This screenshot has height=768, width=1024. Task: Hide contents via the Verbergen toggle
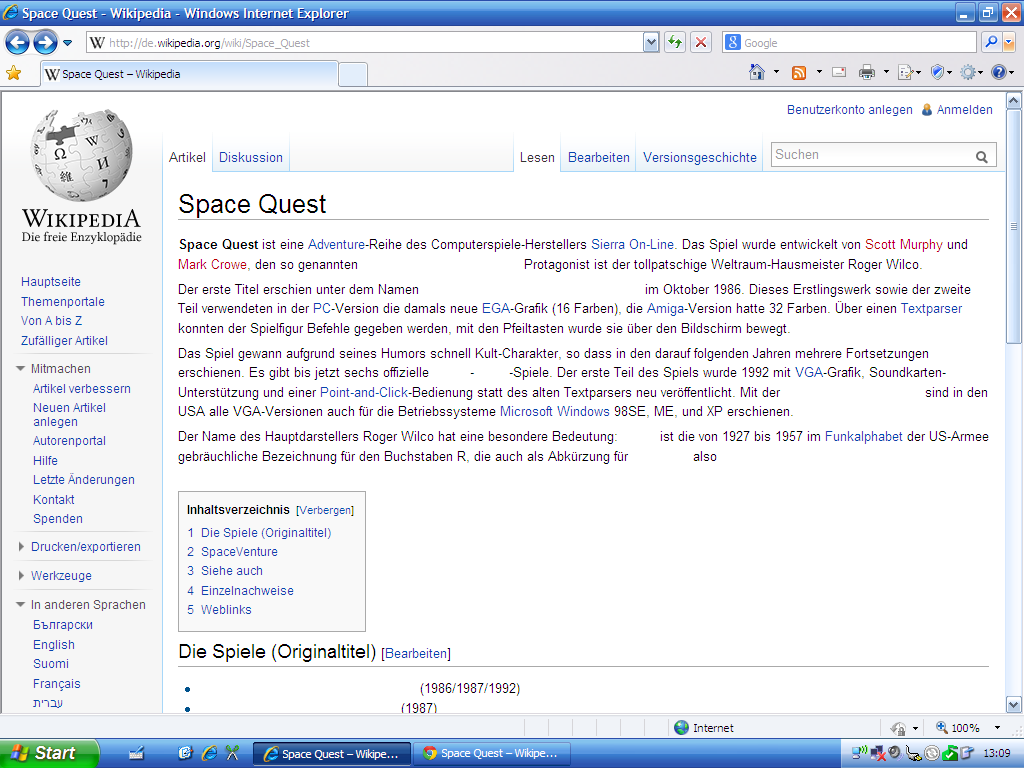[325, 510]
